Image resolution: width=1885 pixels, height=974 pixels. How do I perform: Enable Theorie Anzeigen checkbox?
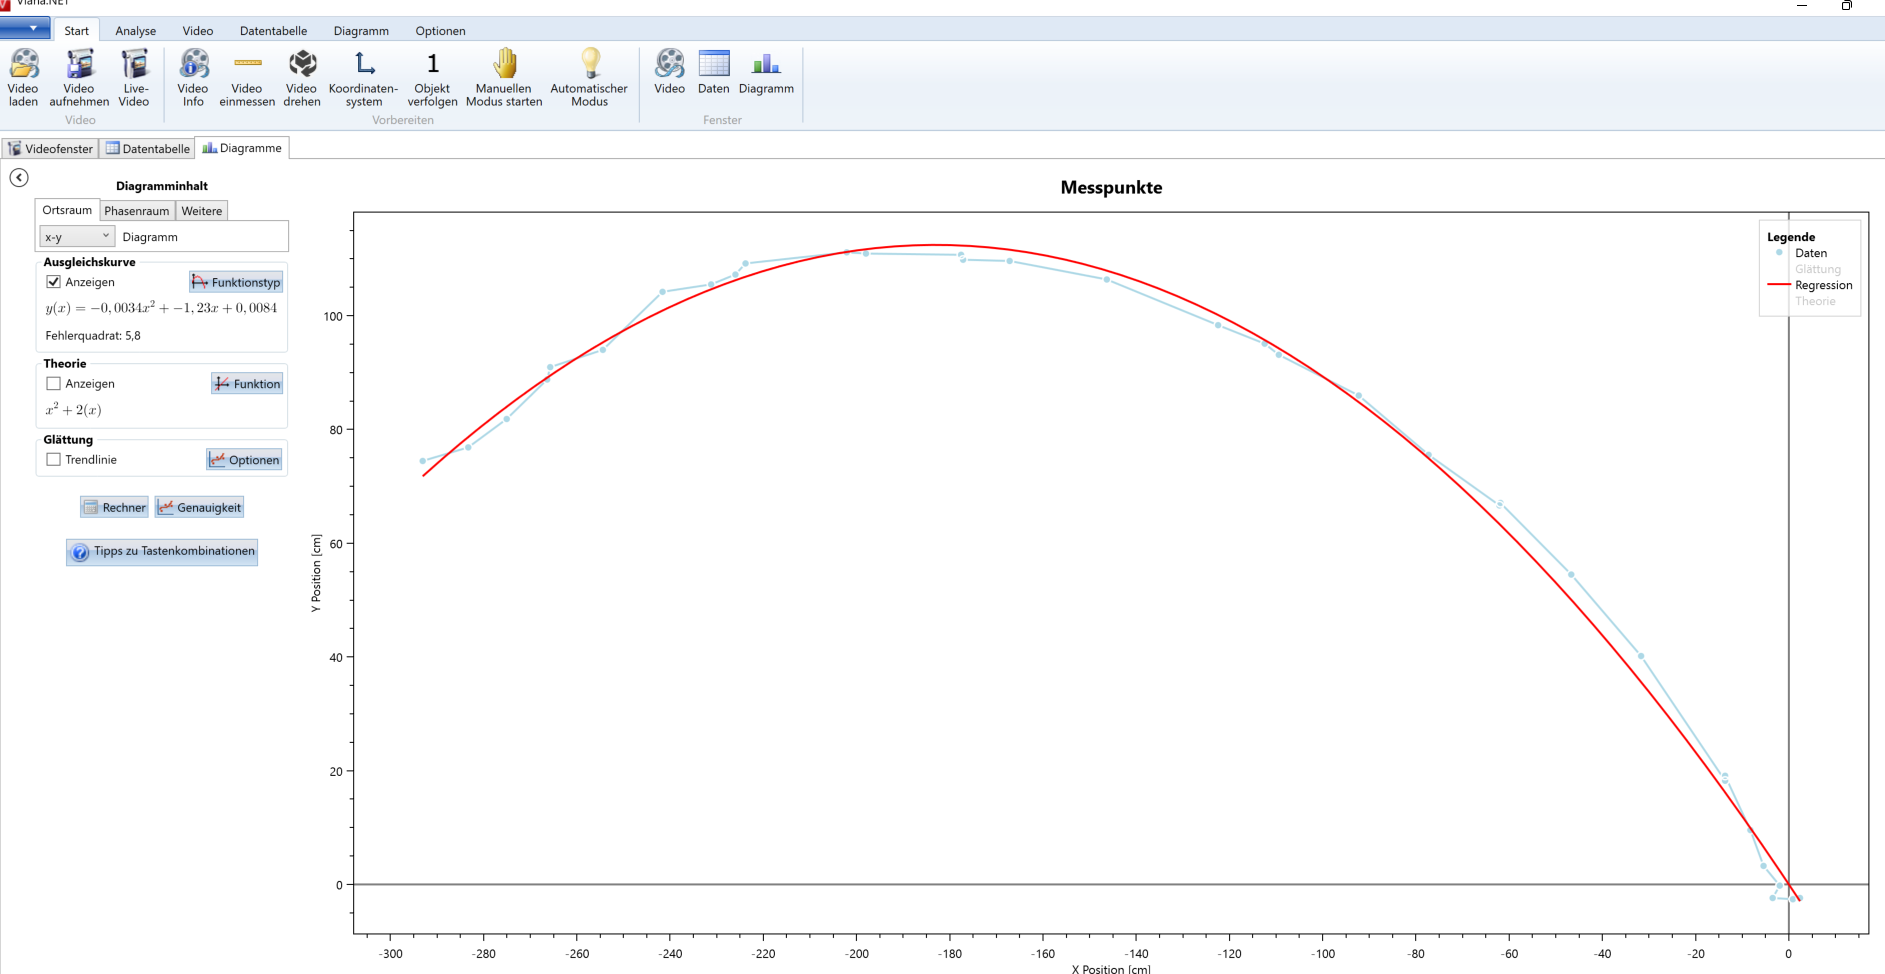pos(54,384)
